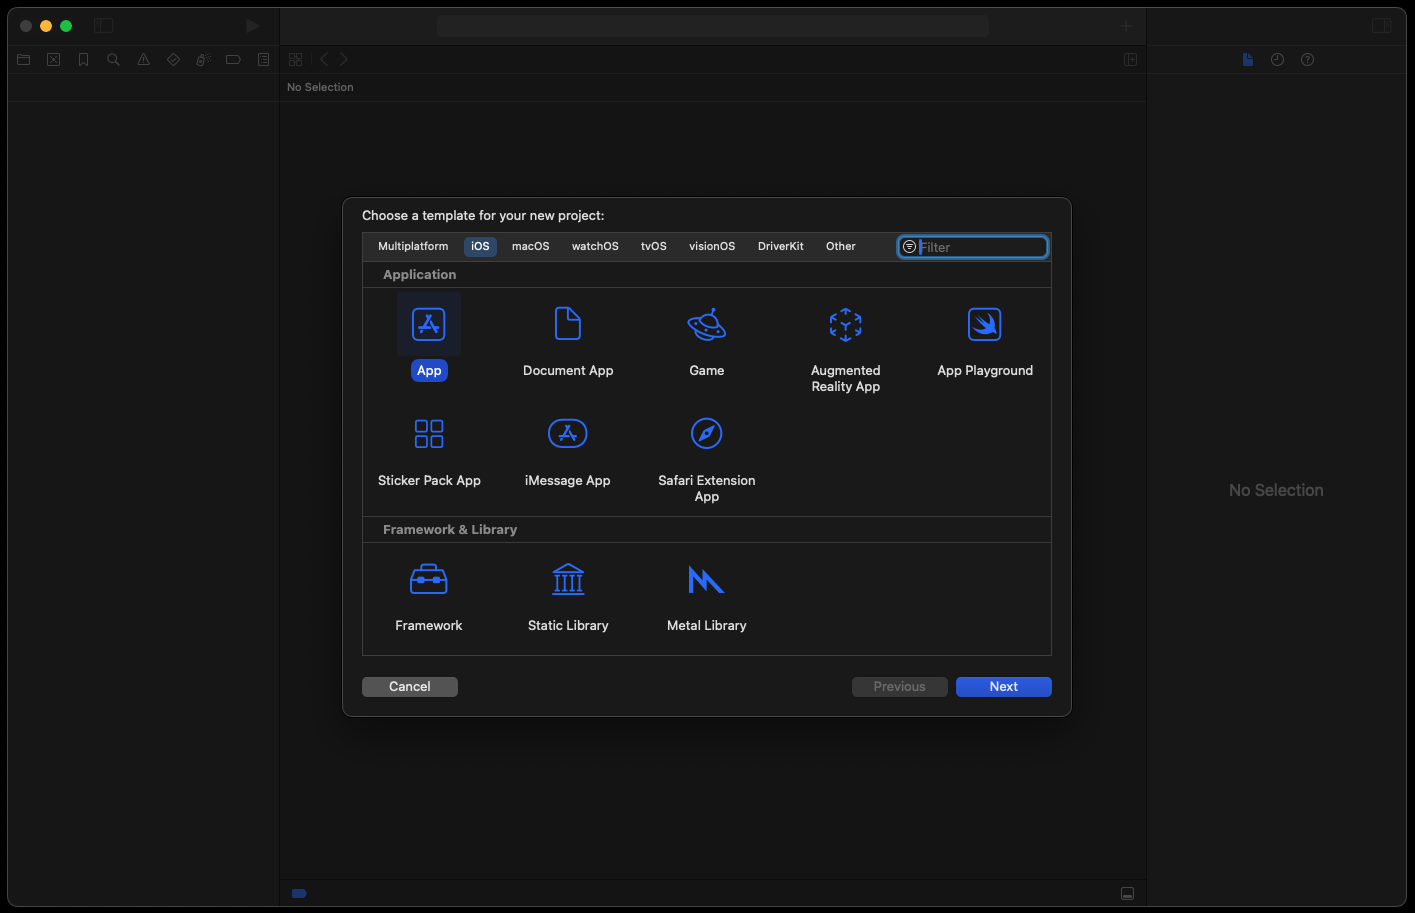Switch to the iOS tab
This screenshot has height=913, width=1415.
tap(481, 246)
